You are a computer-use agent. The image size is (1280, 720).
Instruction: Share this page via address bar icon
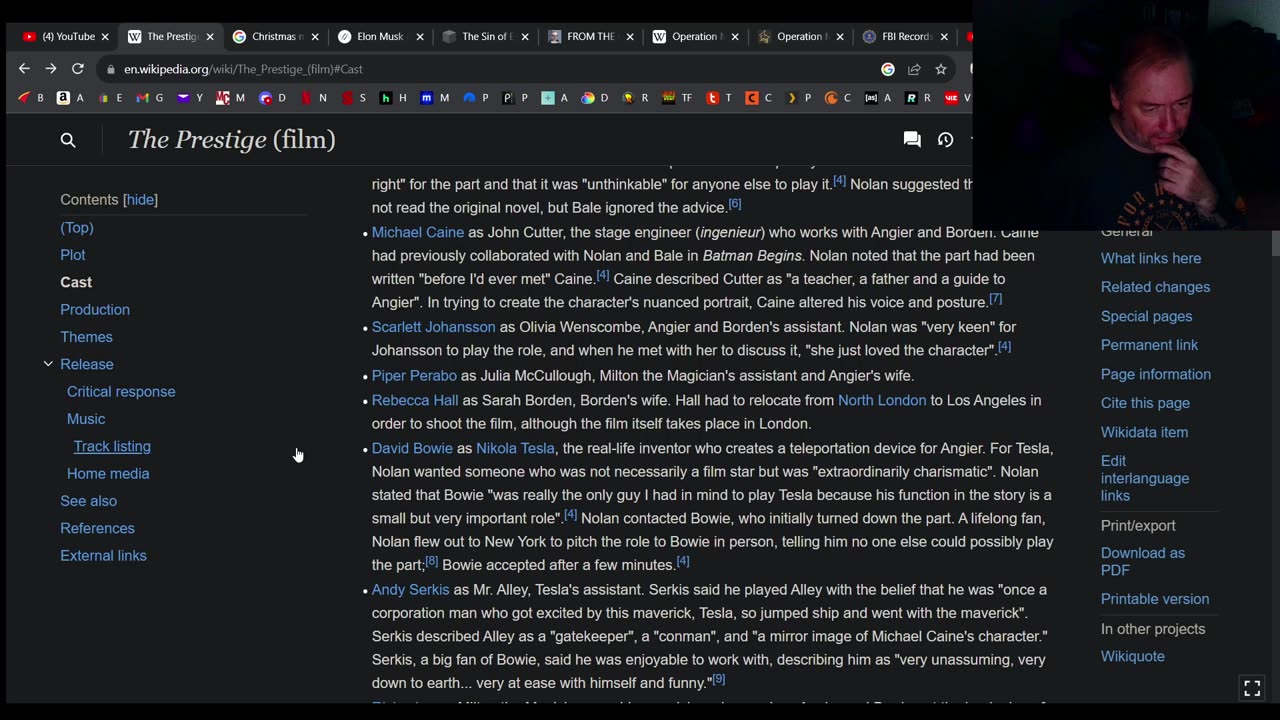click(x=914, y=69)
